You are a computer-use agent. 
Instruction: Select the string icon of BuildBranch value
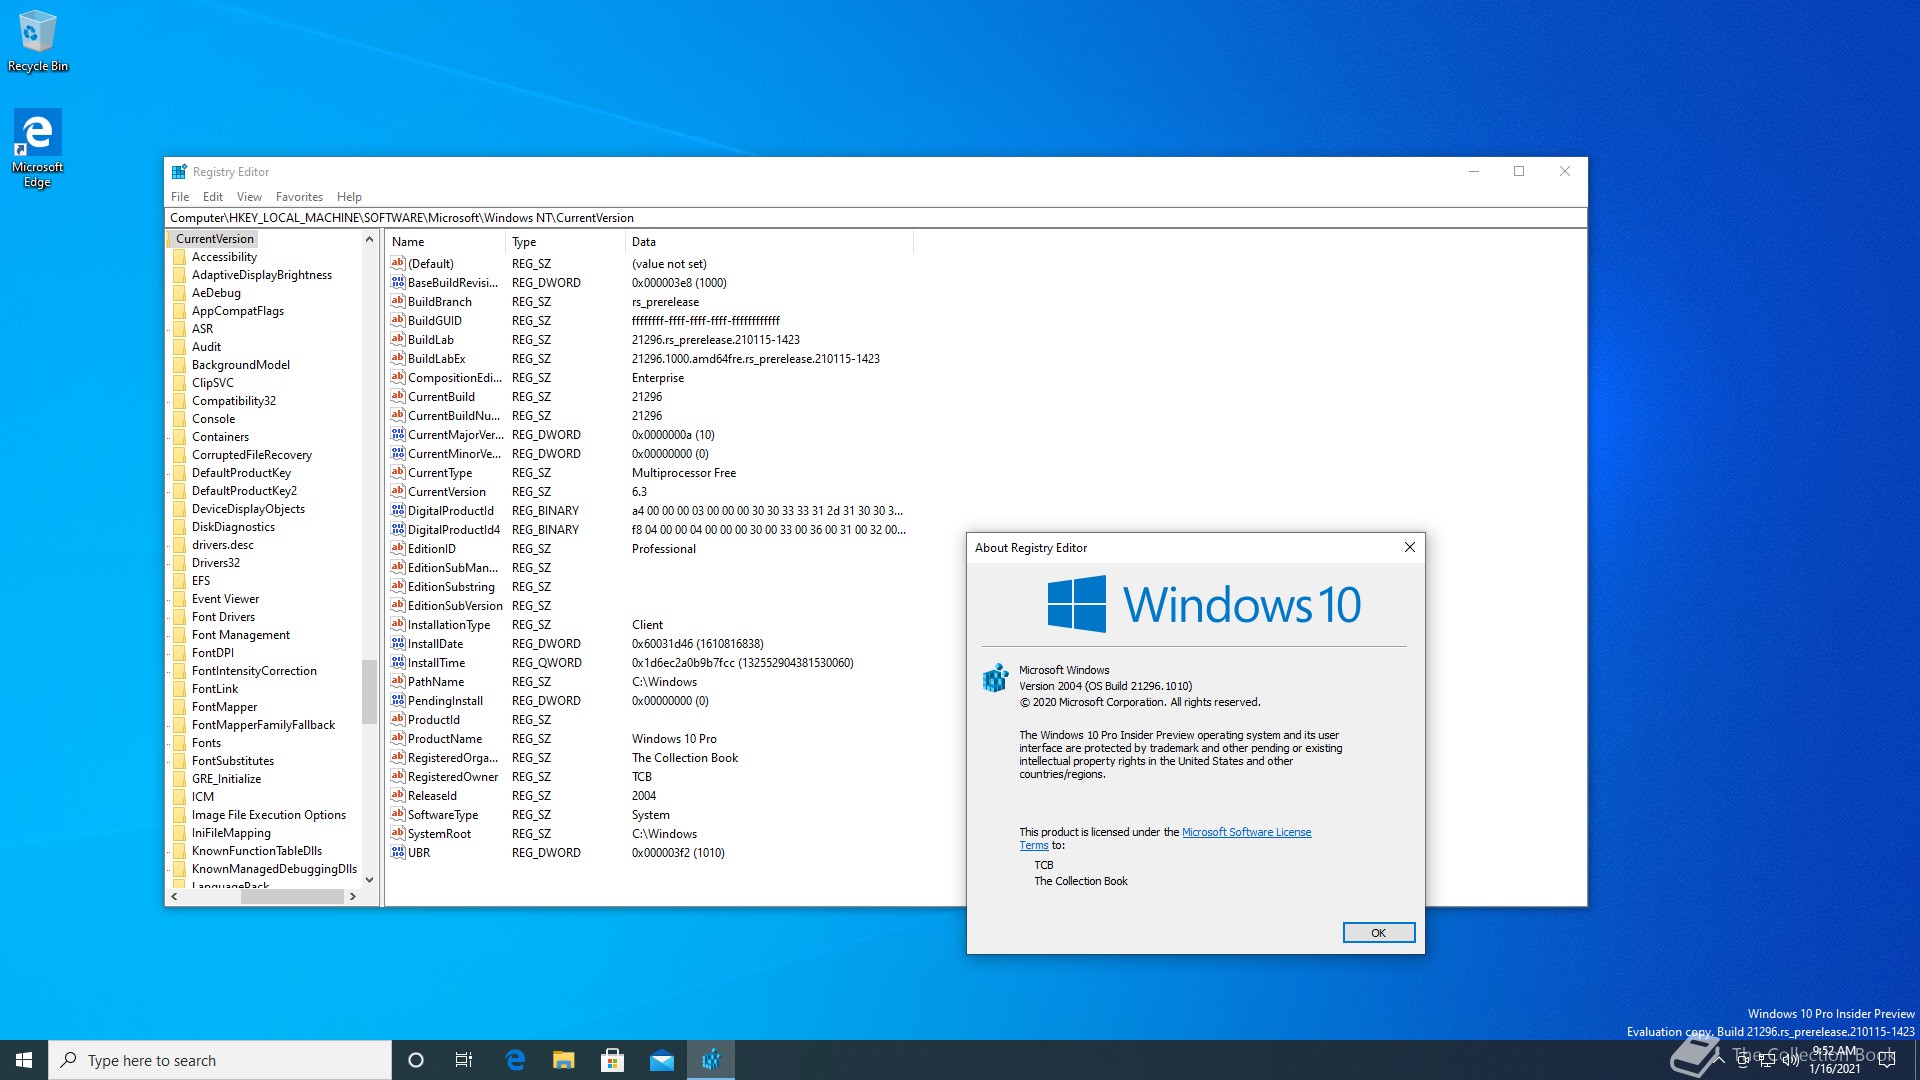[x=398, y=301]
